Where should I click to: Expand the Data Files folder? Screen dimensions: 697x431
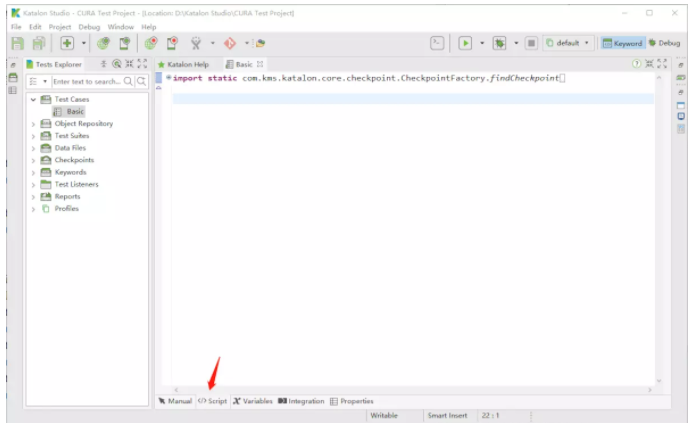(33, 148)
